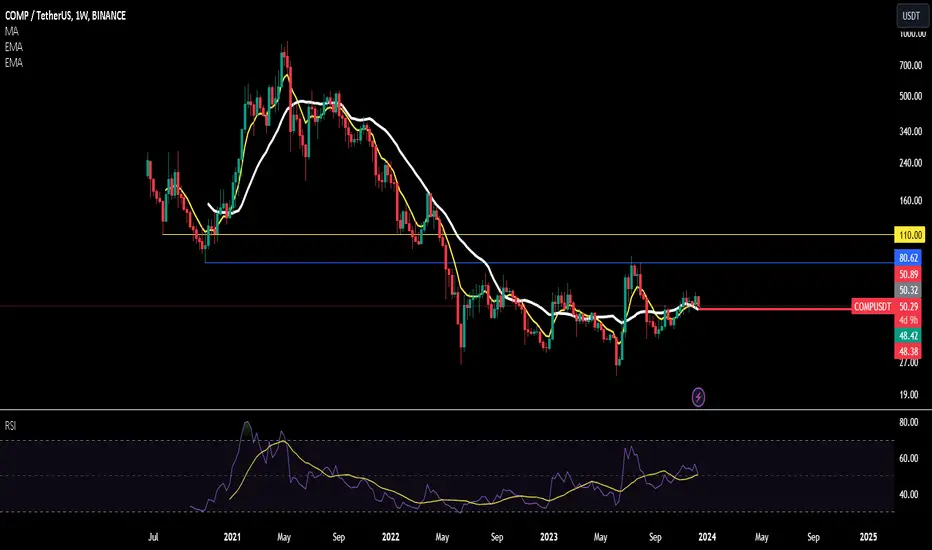Click the gray 50.32 price label

coord(908,290)
